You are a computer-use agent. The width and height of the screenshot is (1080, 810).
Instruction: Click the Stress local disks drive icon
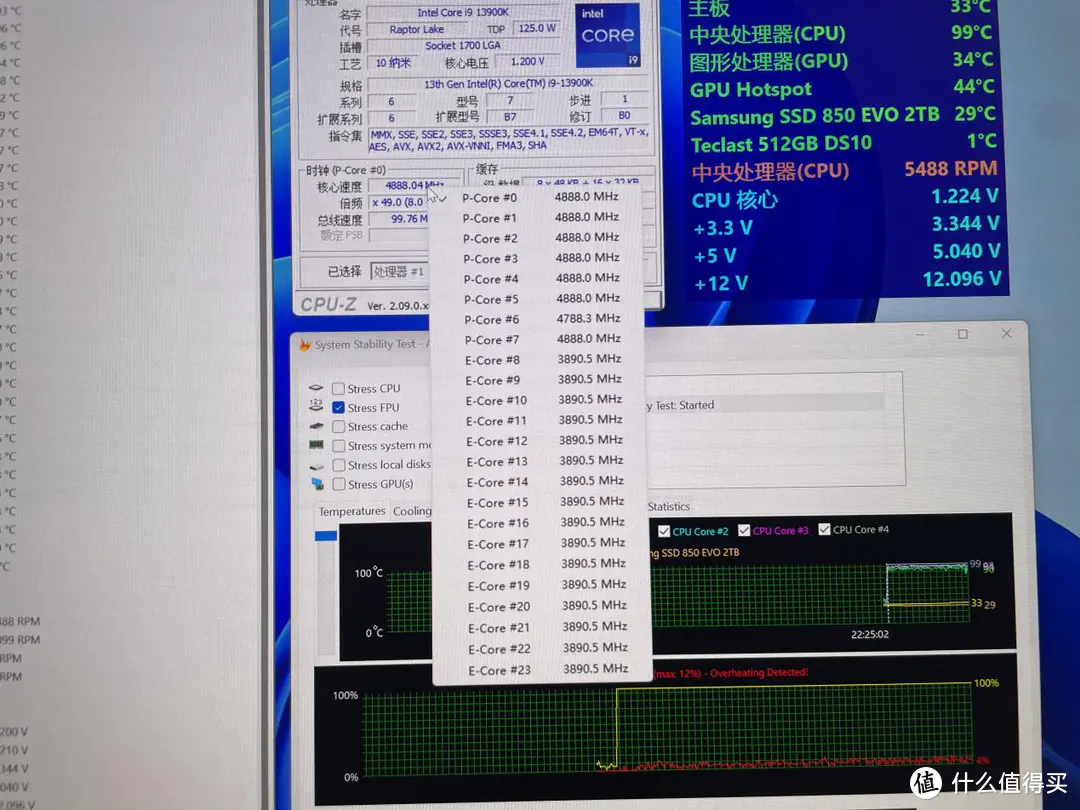316,466
